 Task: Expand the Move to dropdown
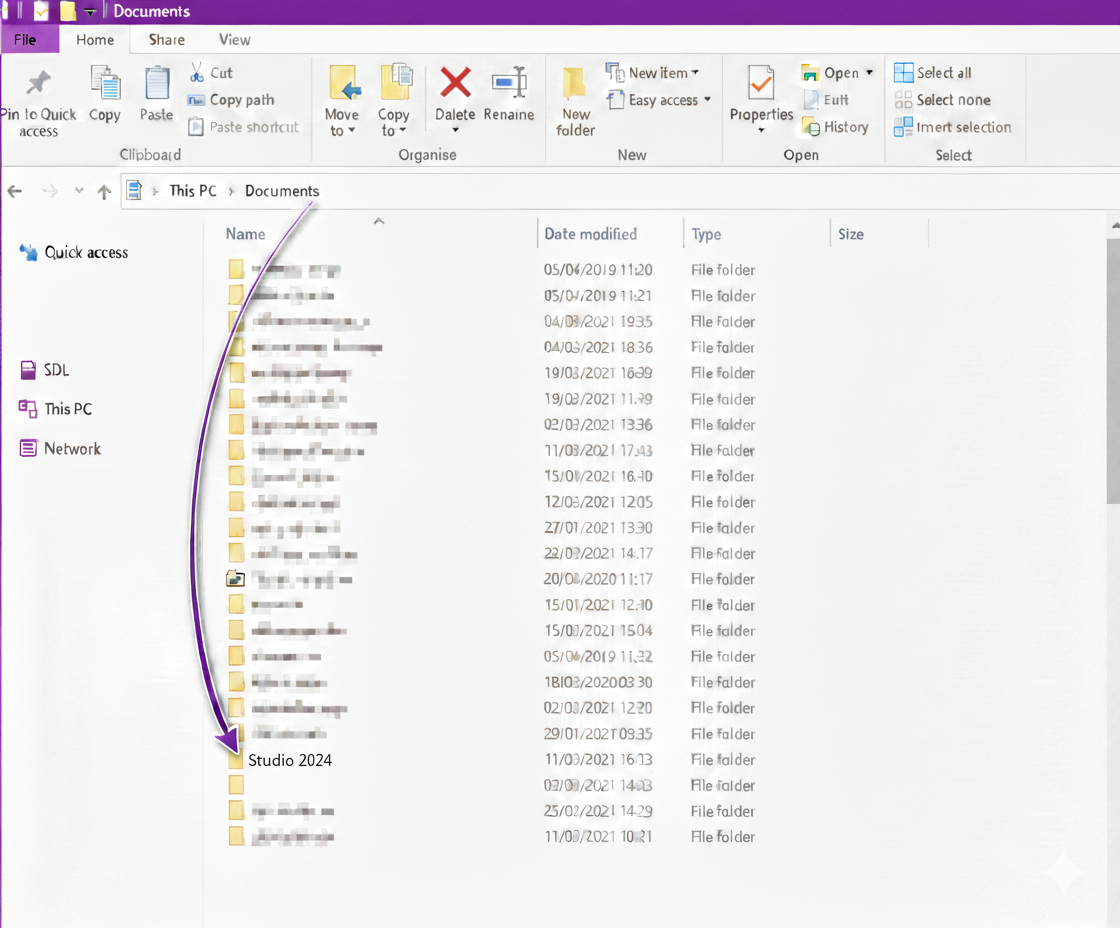click(341, 131)
